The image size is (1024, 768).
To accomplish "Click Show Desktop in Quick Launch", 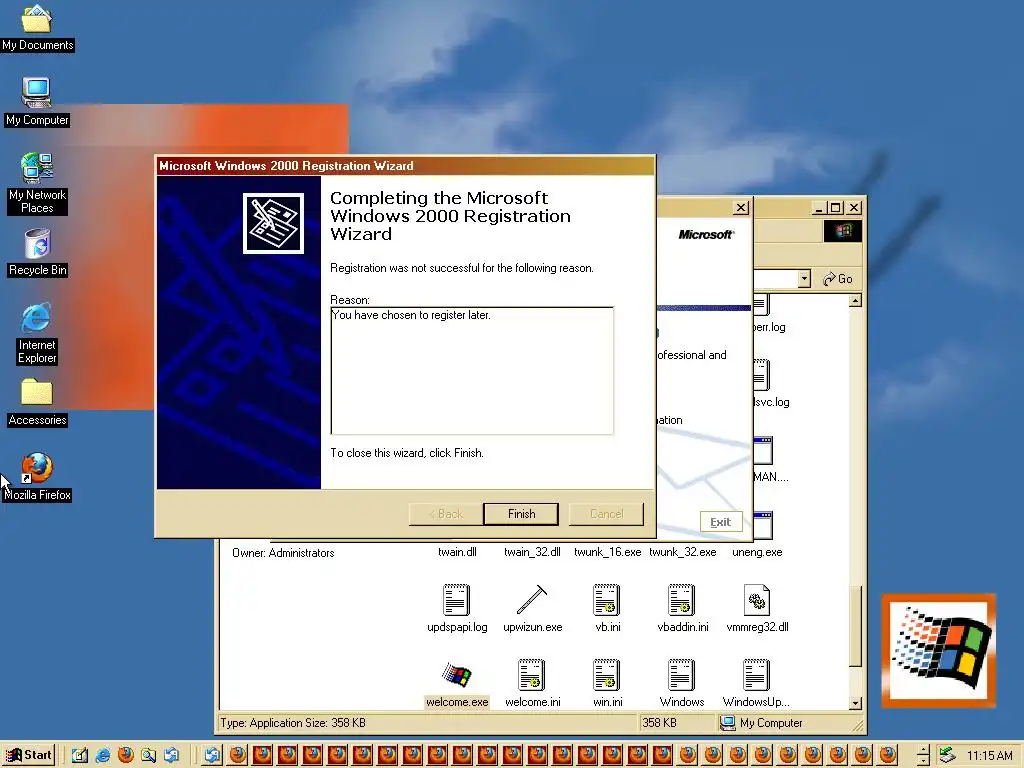I will 80,755.
